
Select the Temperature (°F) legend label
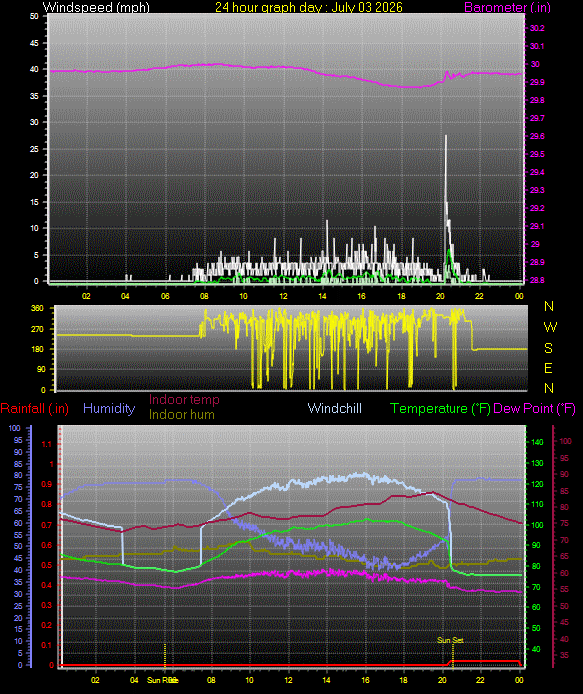(440, 409)
